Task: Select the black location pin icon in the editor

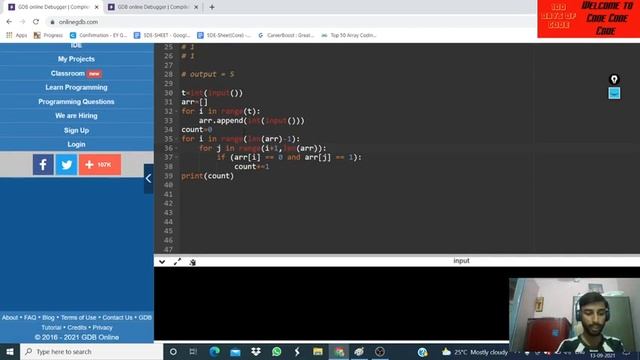Action: (614, 79)
